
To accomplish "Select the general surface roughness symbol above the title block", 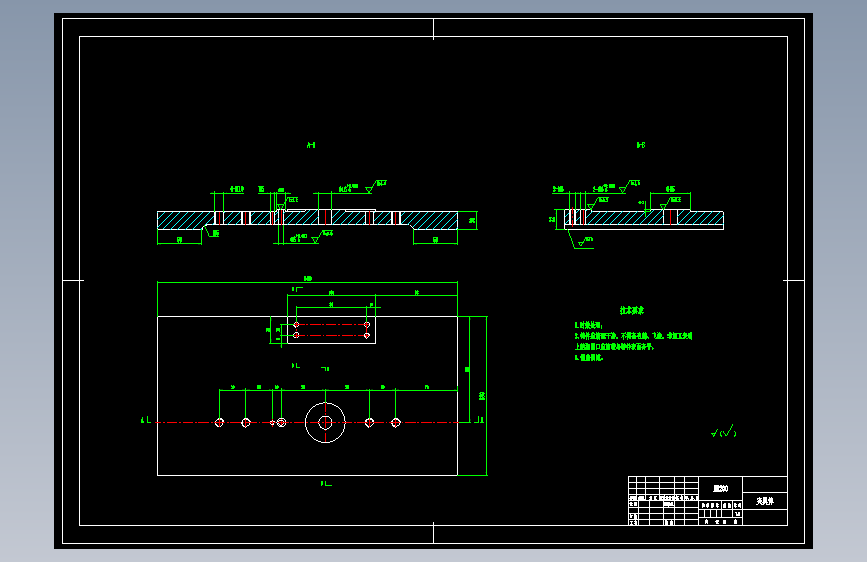I will point(724,431).
